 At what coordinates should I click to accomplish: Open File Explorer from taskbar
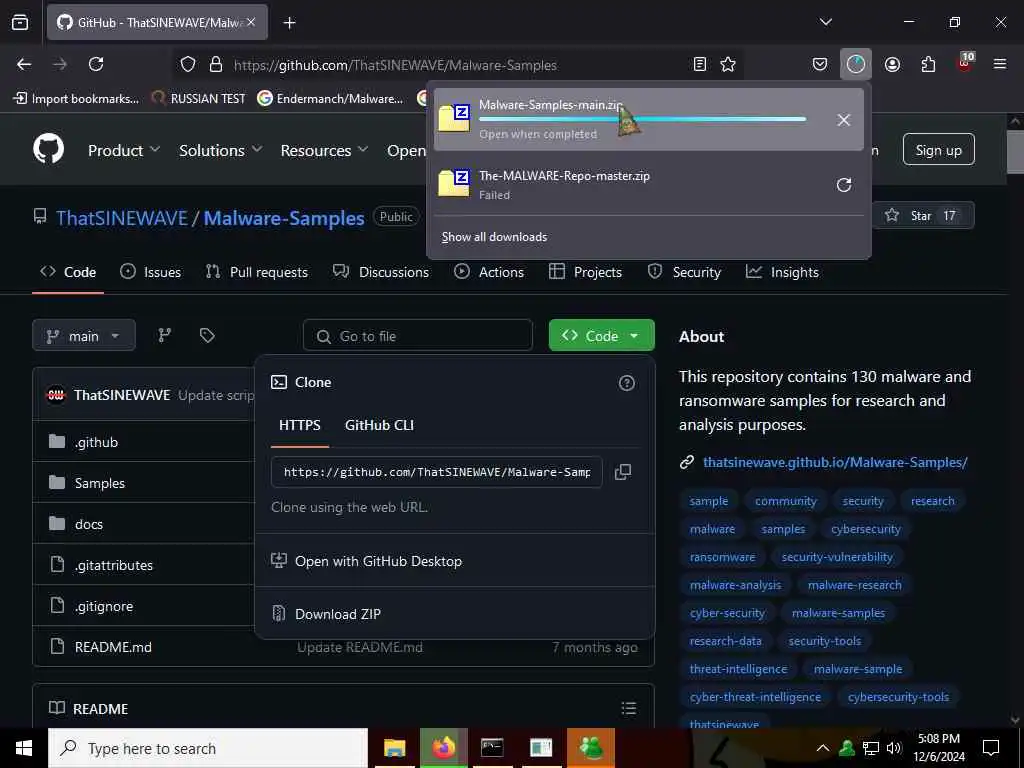click(x=394, y=748)
